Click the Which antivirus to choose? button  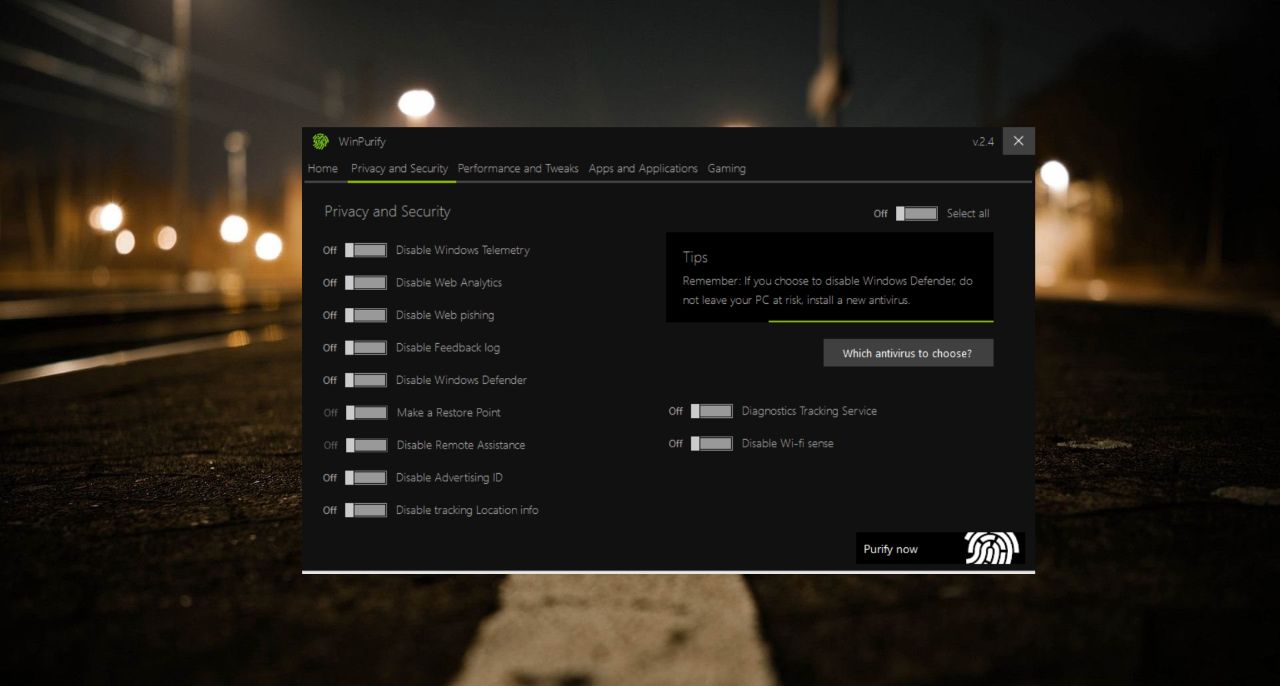coord(908,353)
